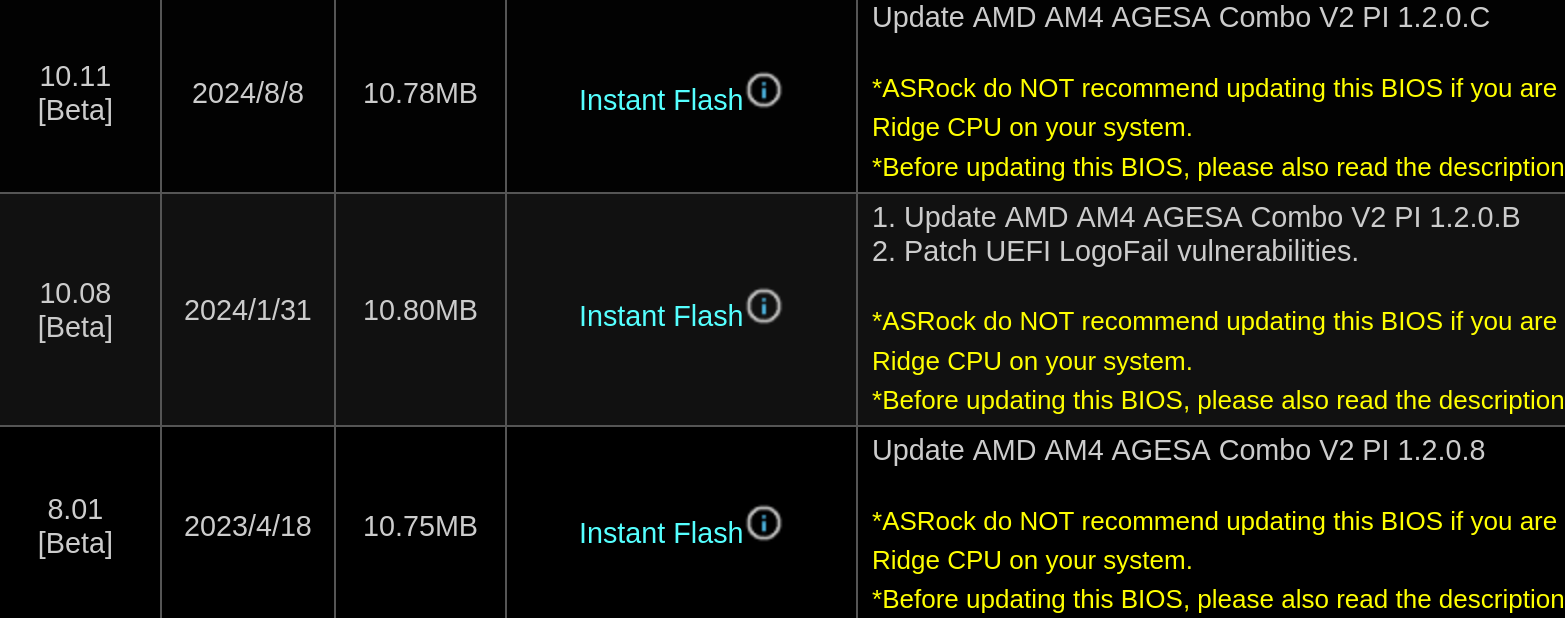The height and width of the screenshot is (618, 1565).
Task: Click the AGESA Combo V2 PI 1.2.0.B description line
Action: coord(1196,217)
